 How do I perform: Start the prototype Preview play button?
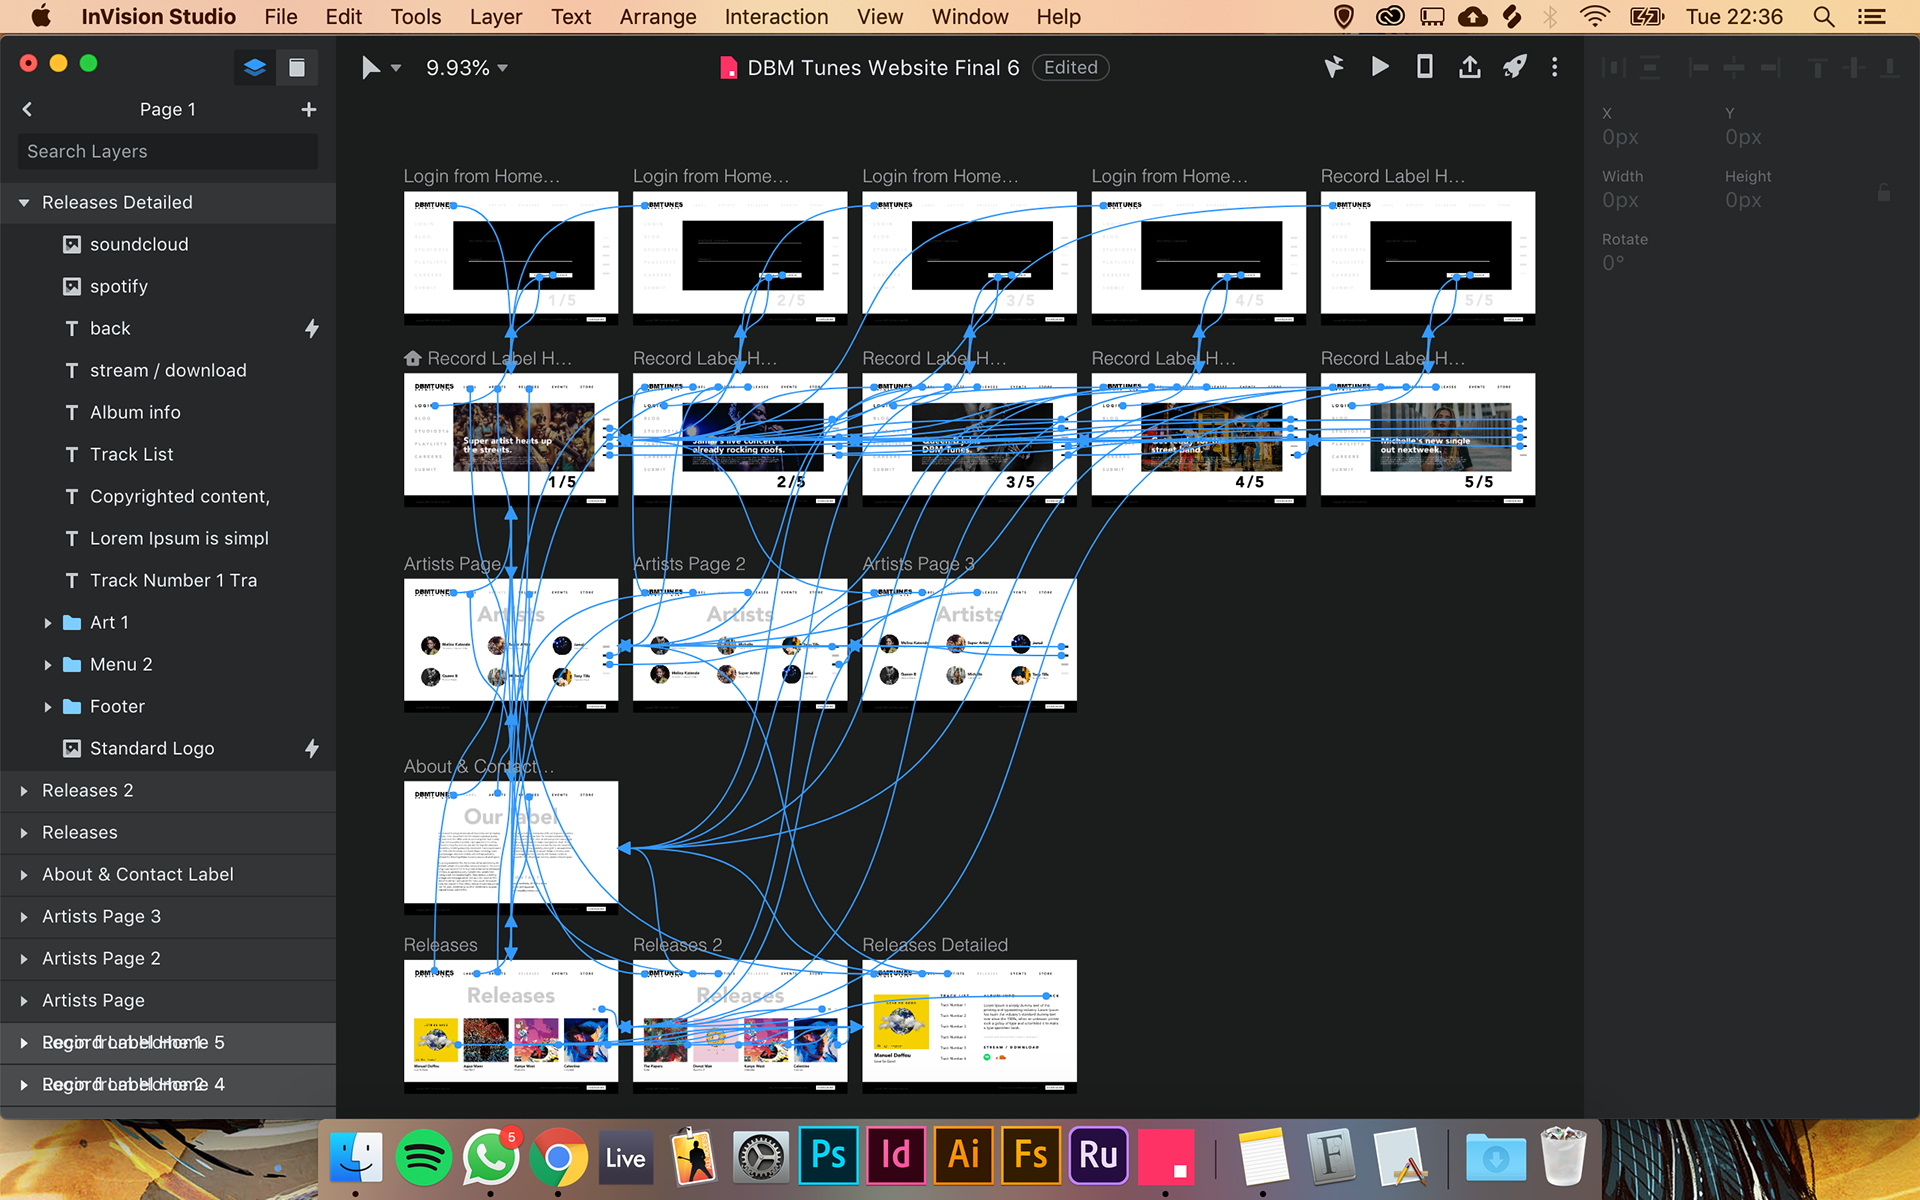[x=1380, y=67]
